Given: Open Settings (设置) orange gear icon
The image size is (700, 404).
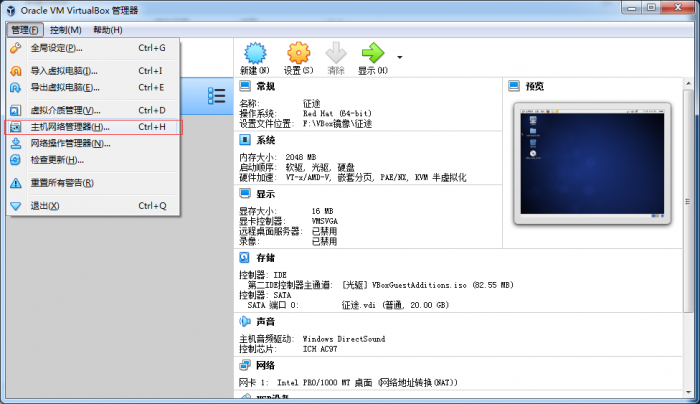Looking at the screenshot, I should (x=299, y=53).
